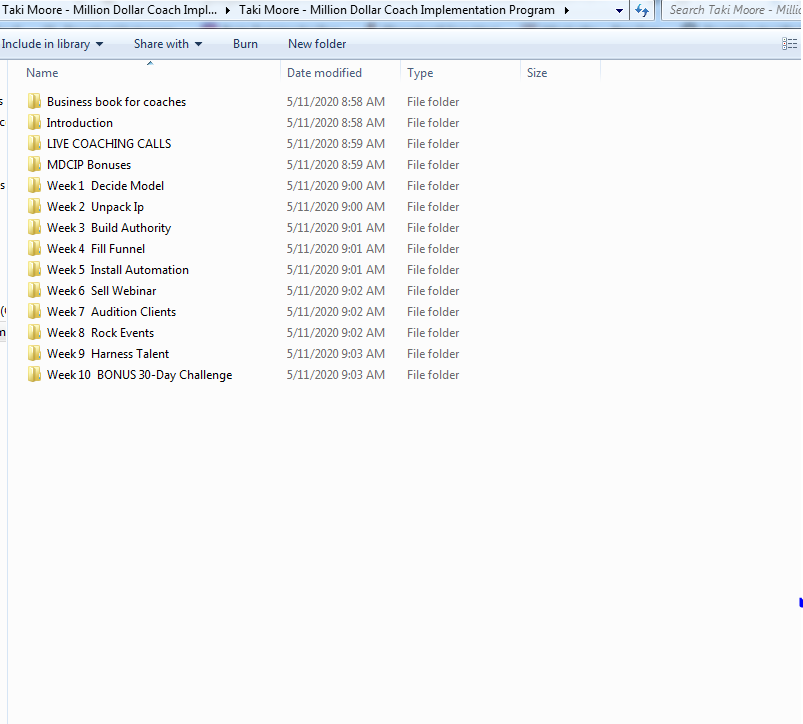Expand the breadcrumb arrow after Implementation Program
Image resolution: width=803 pixels, height=724 pixels.
coord(567,10)
